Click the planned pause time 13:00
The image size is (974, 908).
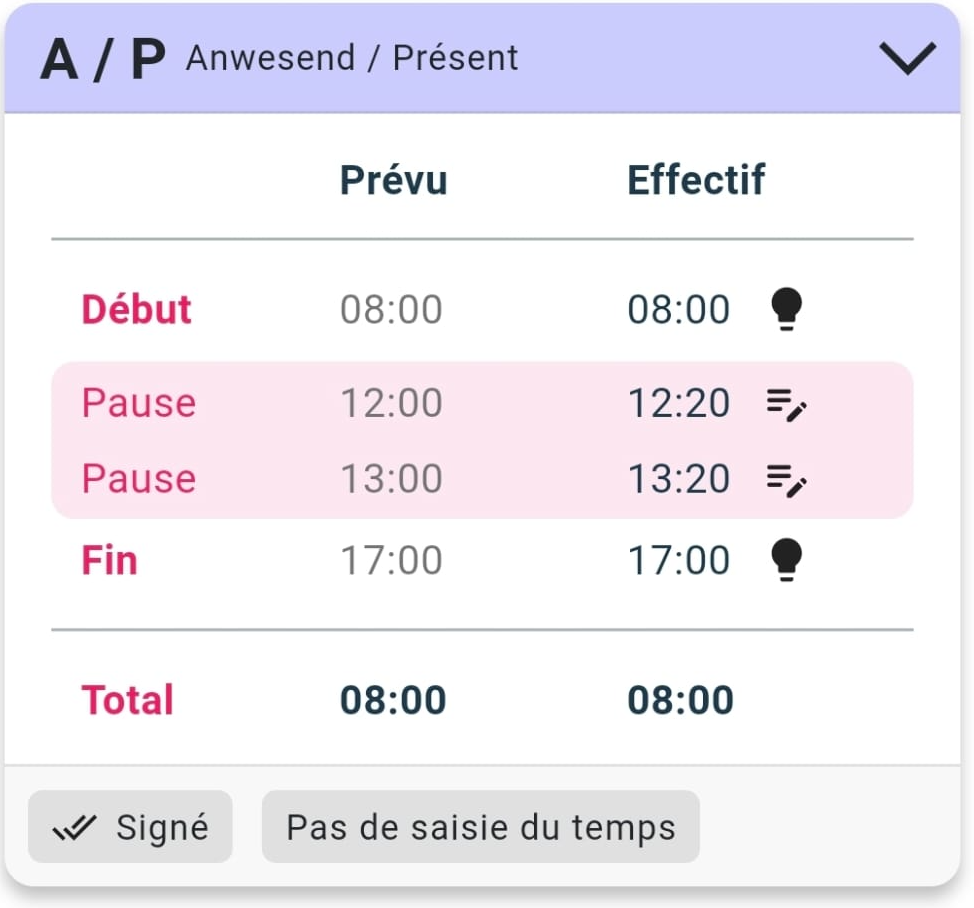point(391,480)
